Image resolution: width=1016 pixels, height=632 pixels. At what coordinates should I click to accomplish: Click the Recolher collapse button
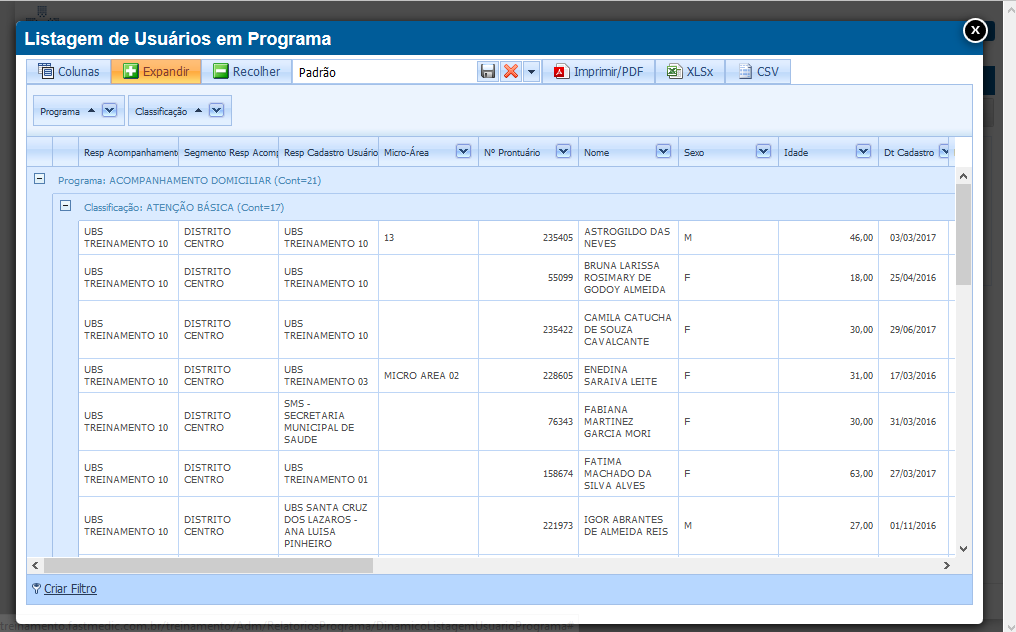point(247,71)
